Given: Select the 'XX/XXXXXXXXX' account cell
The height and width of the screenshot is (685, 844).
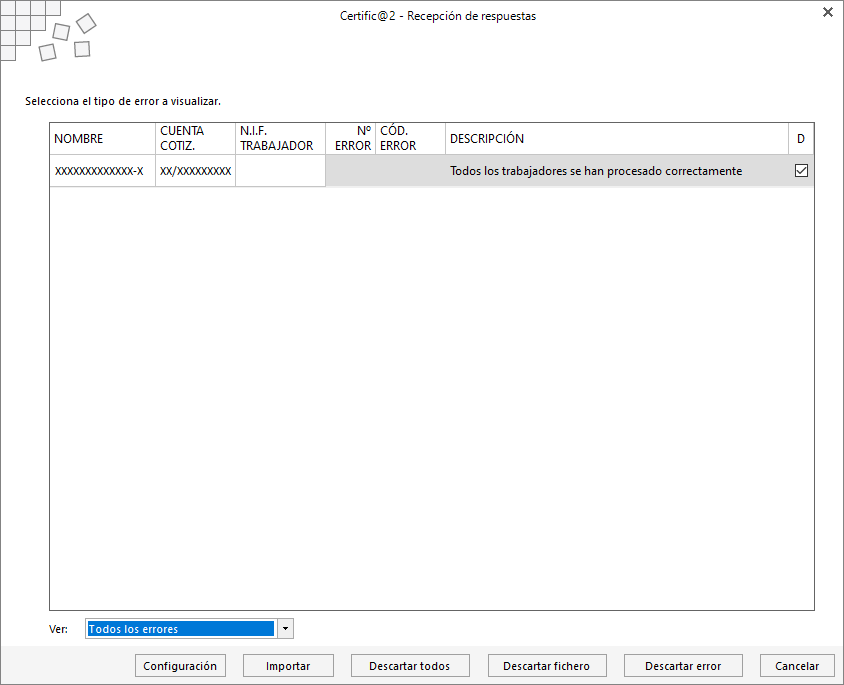Looking at the screenshot, I should [x=195, y=171].
